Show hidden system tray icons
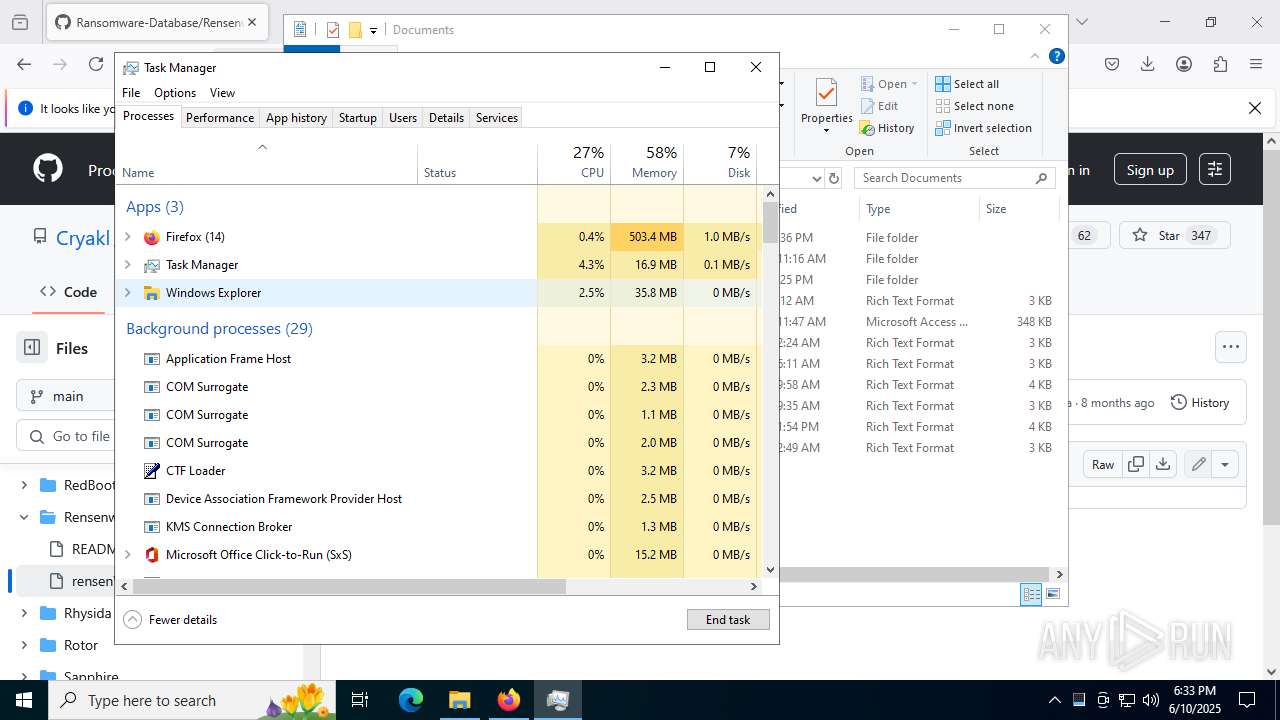Viewport: 1280px width, 720px height. [1054, 700]
